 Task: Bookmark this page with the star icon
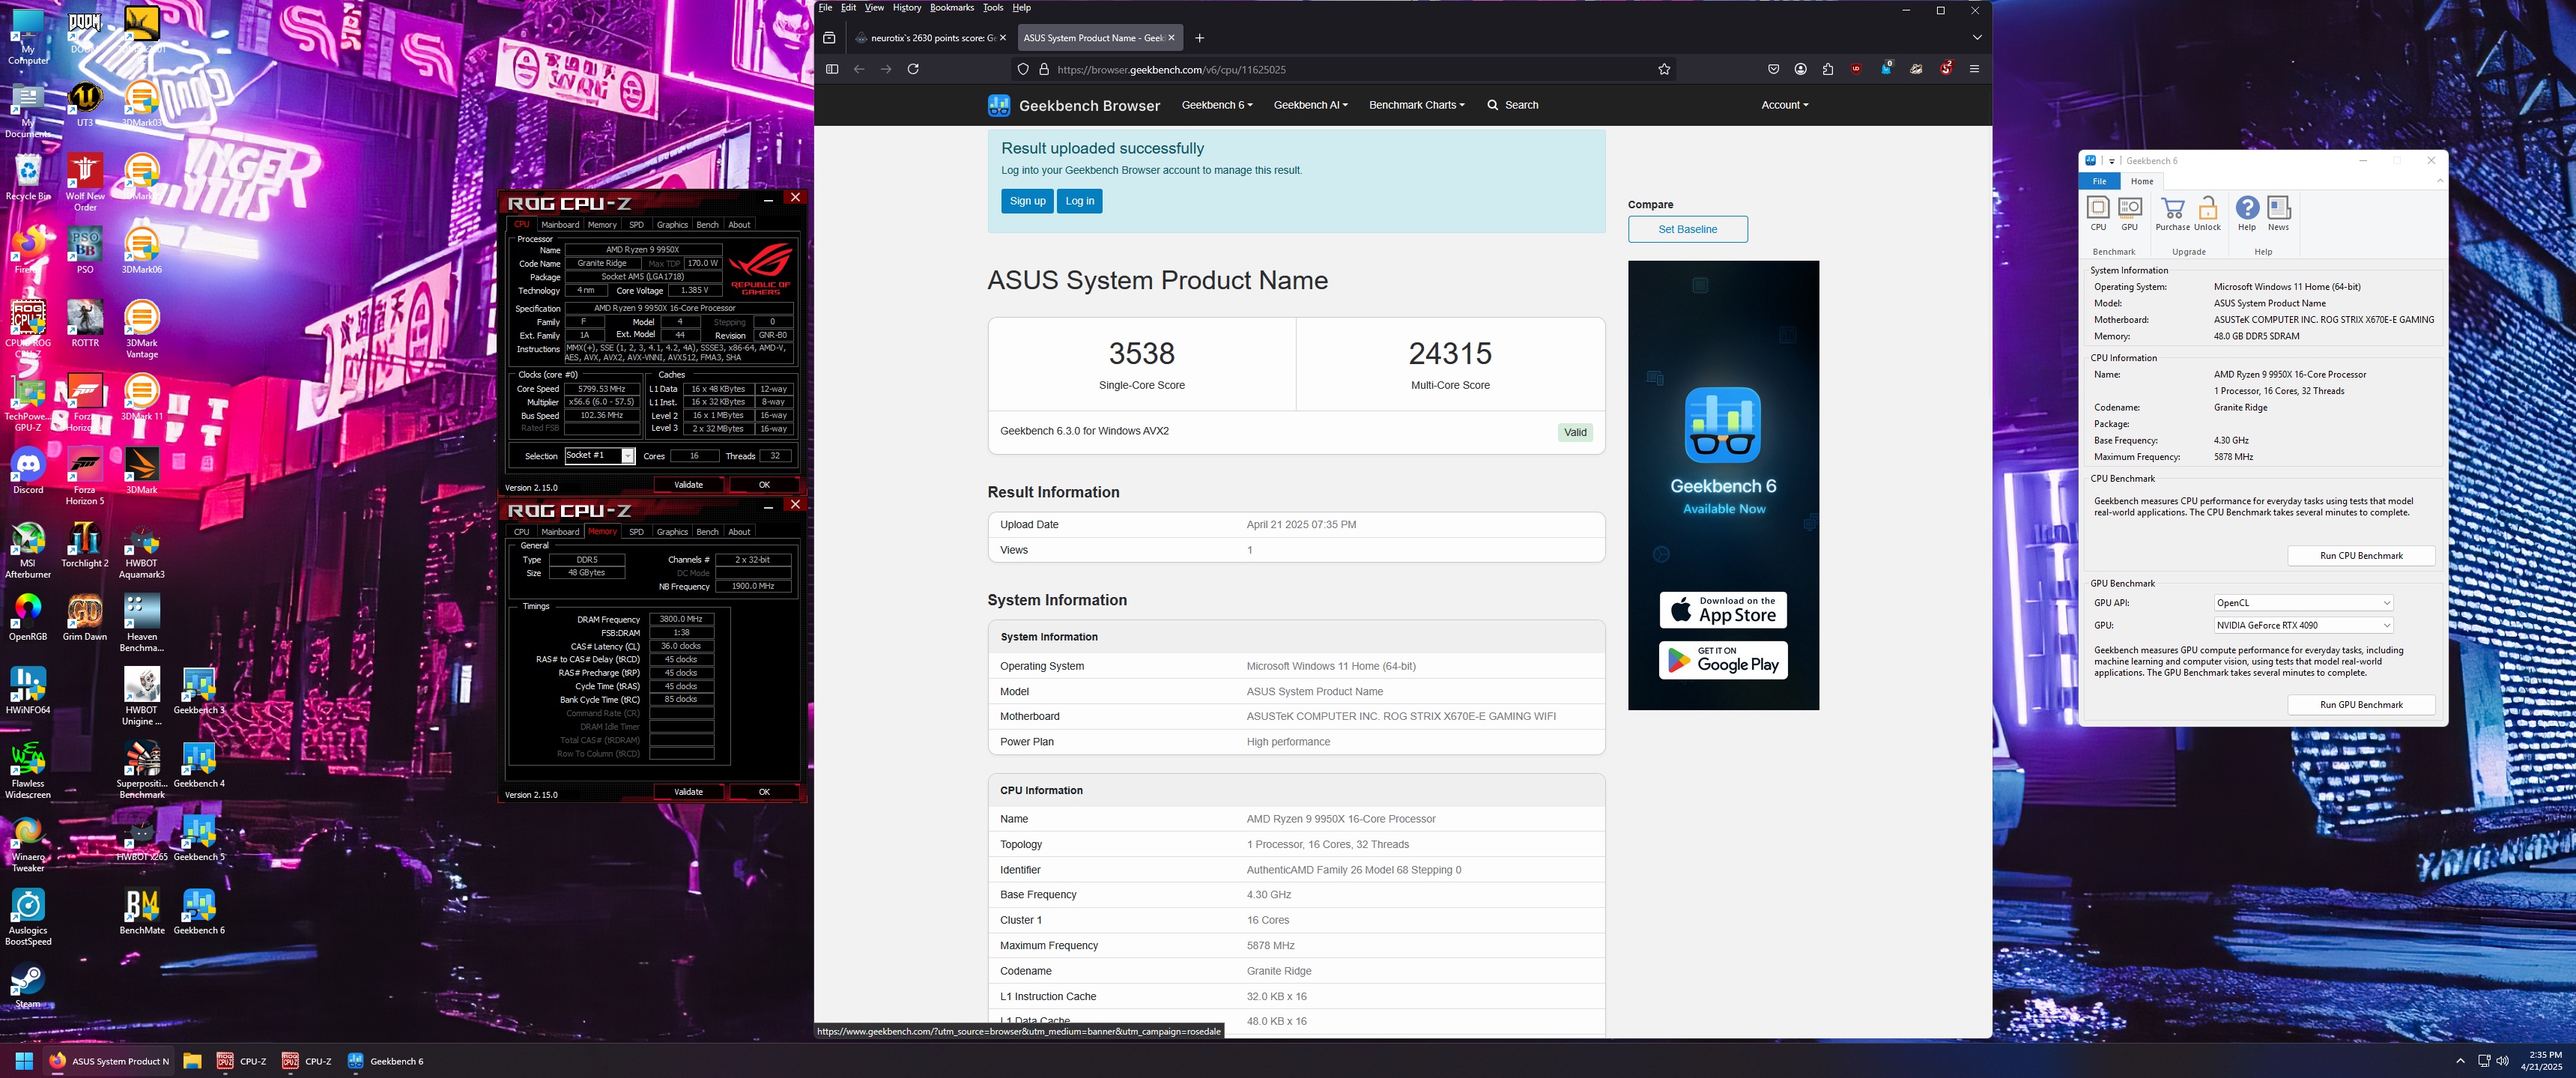tap(1664, 69)
